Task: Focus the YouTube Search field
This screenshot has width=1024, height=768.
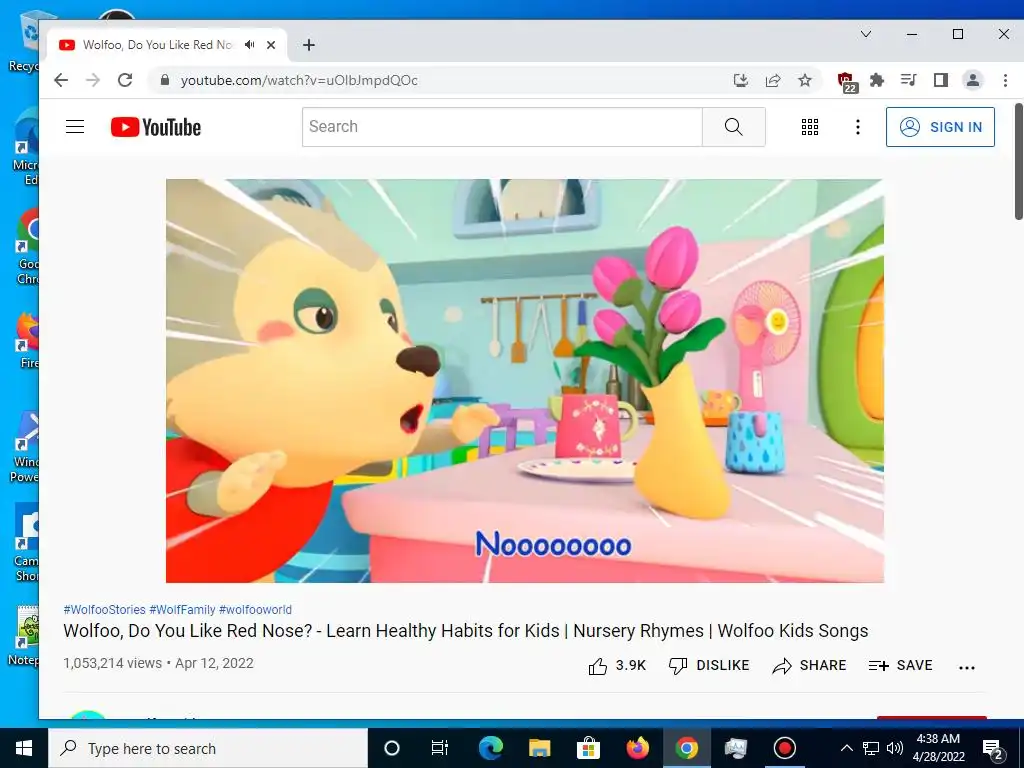Action: click(502, 127)
